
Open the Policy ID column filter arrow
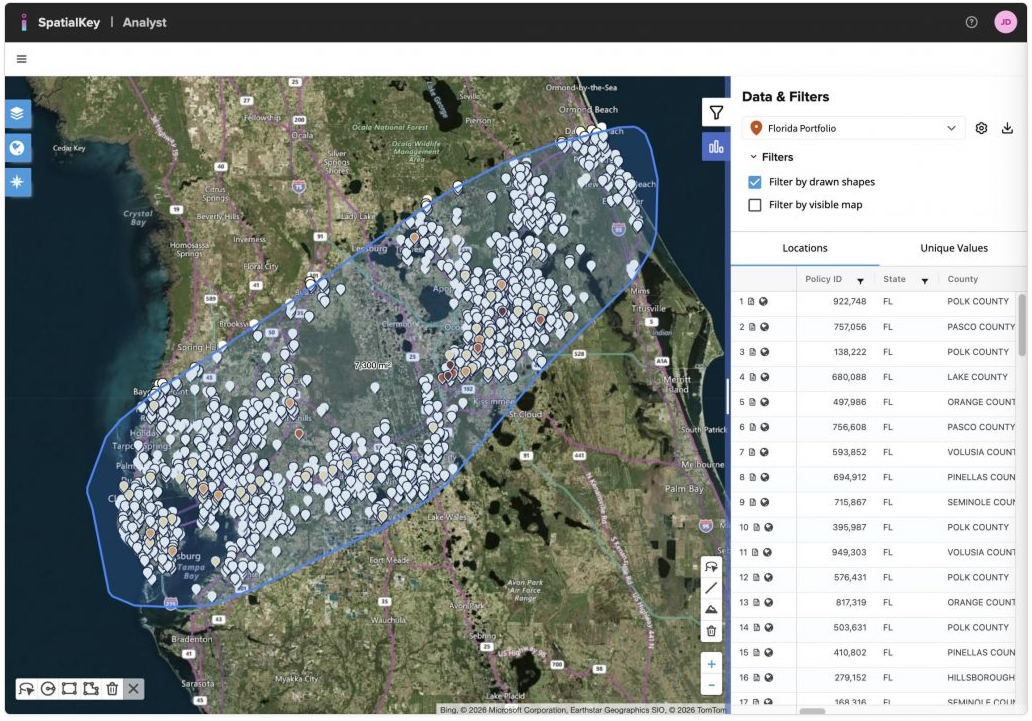click(x=860, y=280)
